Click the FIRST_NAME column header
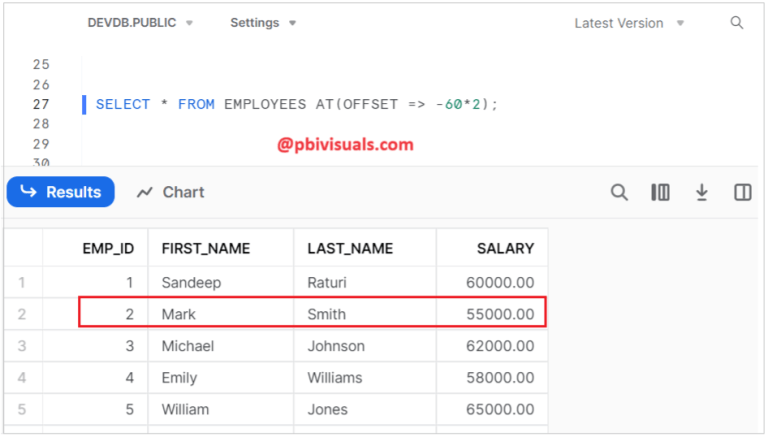Screen dimensions: 768x437 click(x=206, y=248)
